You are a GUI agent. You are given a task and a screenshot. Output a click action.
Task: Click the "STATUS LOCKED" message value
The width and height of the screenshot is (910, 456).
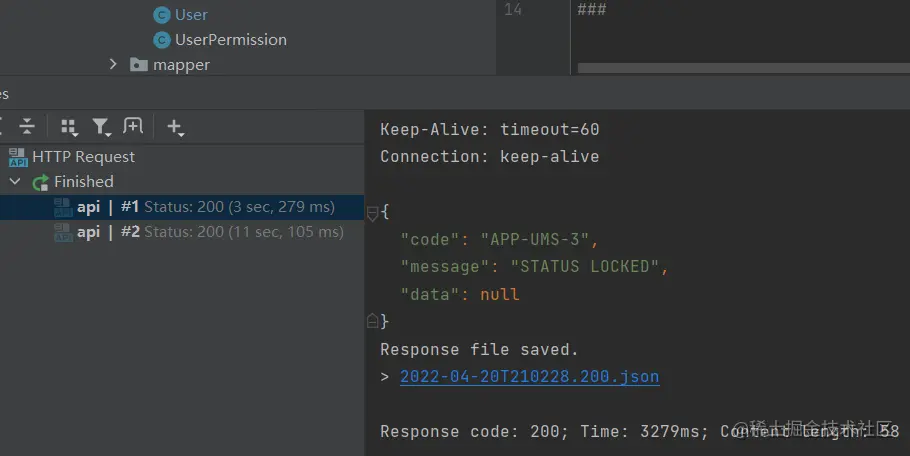(x=584, y=266)
